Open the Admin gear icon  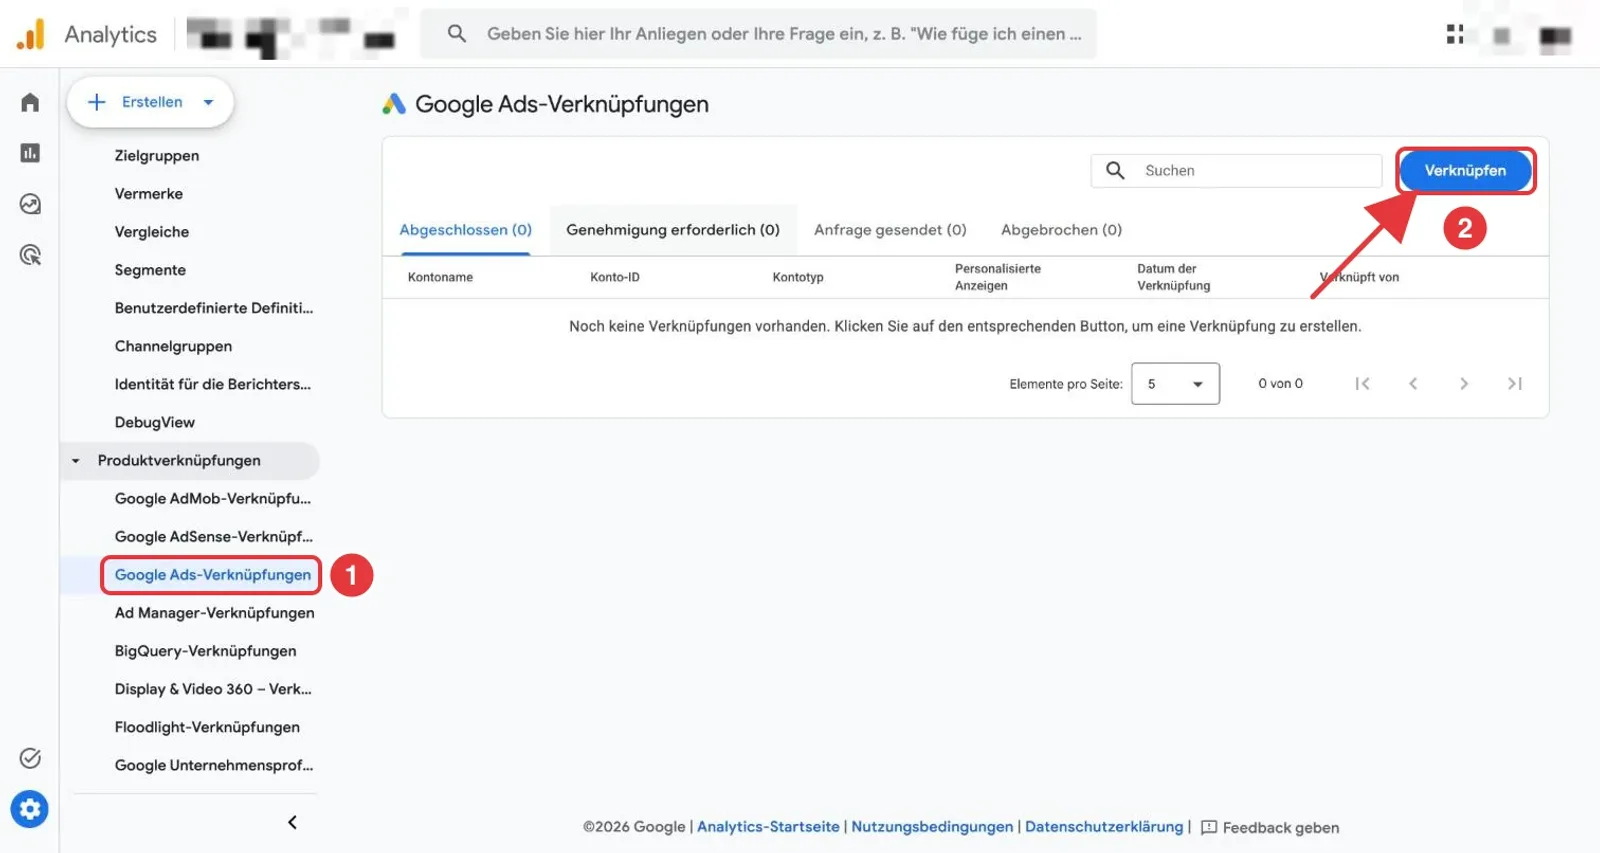(x=30, y=809)
